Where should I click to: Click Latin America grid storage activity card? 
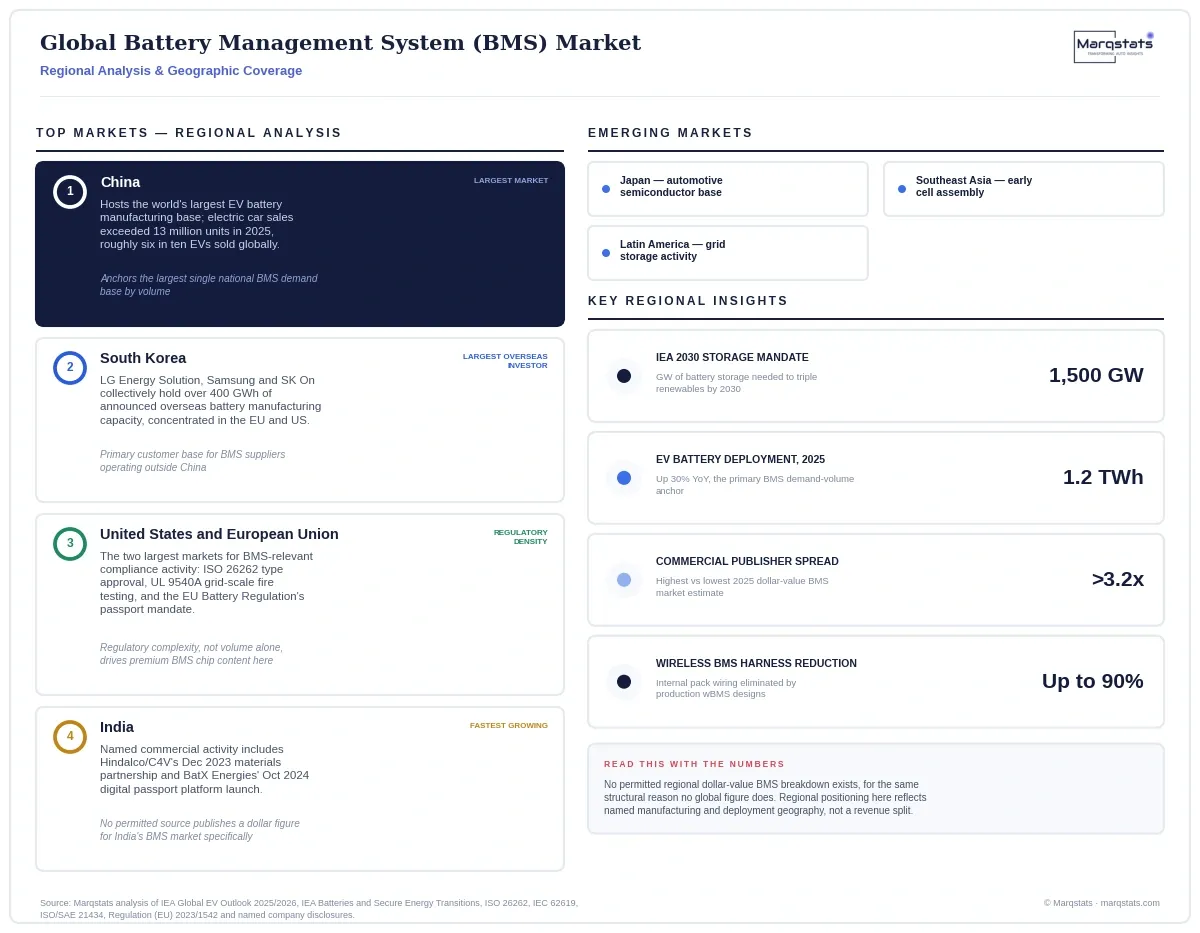tap(728, 253)
